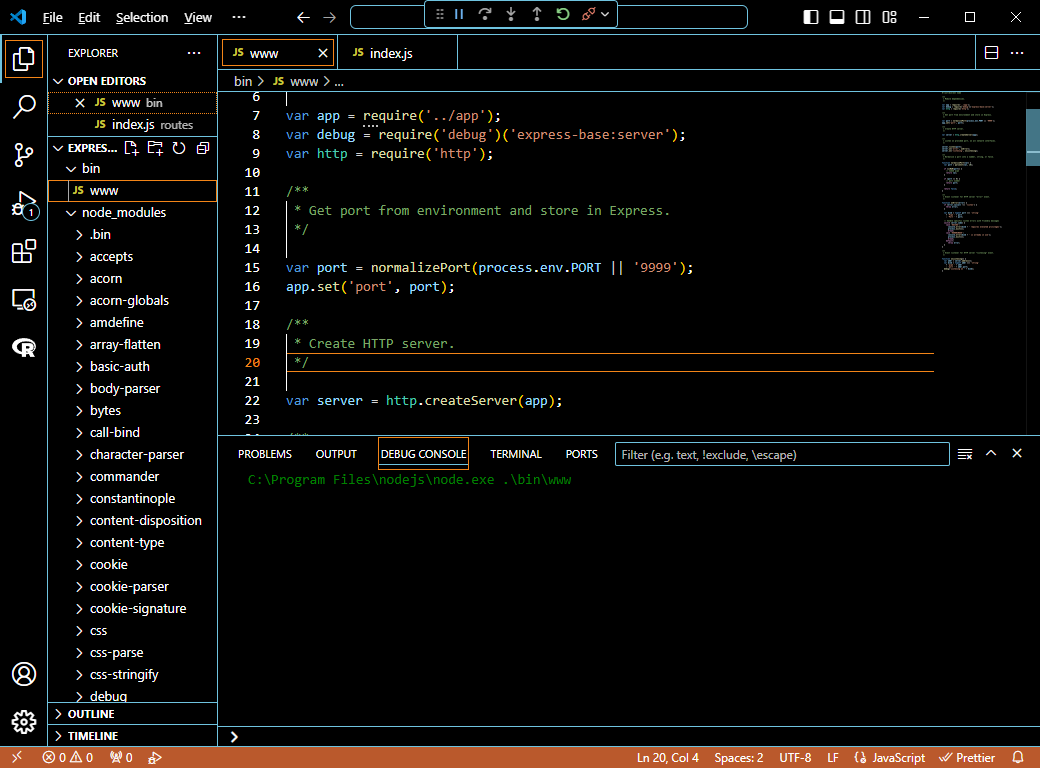
Task: Select index.js in Open Editors
Action: 133,125
